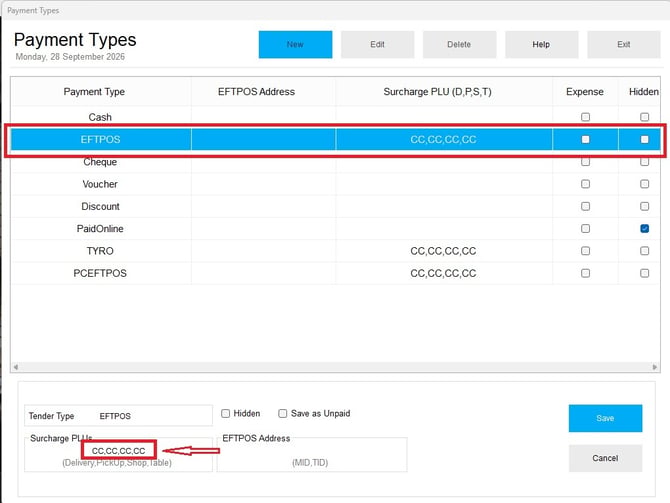Select the TYRO payment type row
The image size is (670, 503).
(335, 251)
